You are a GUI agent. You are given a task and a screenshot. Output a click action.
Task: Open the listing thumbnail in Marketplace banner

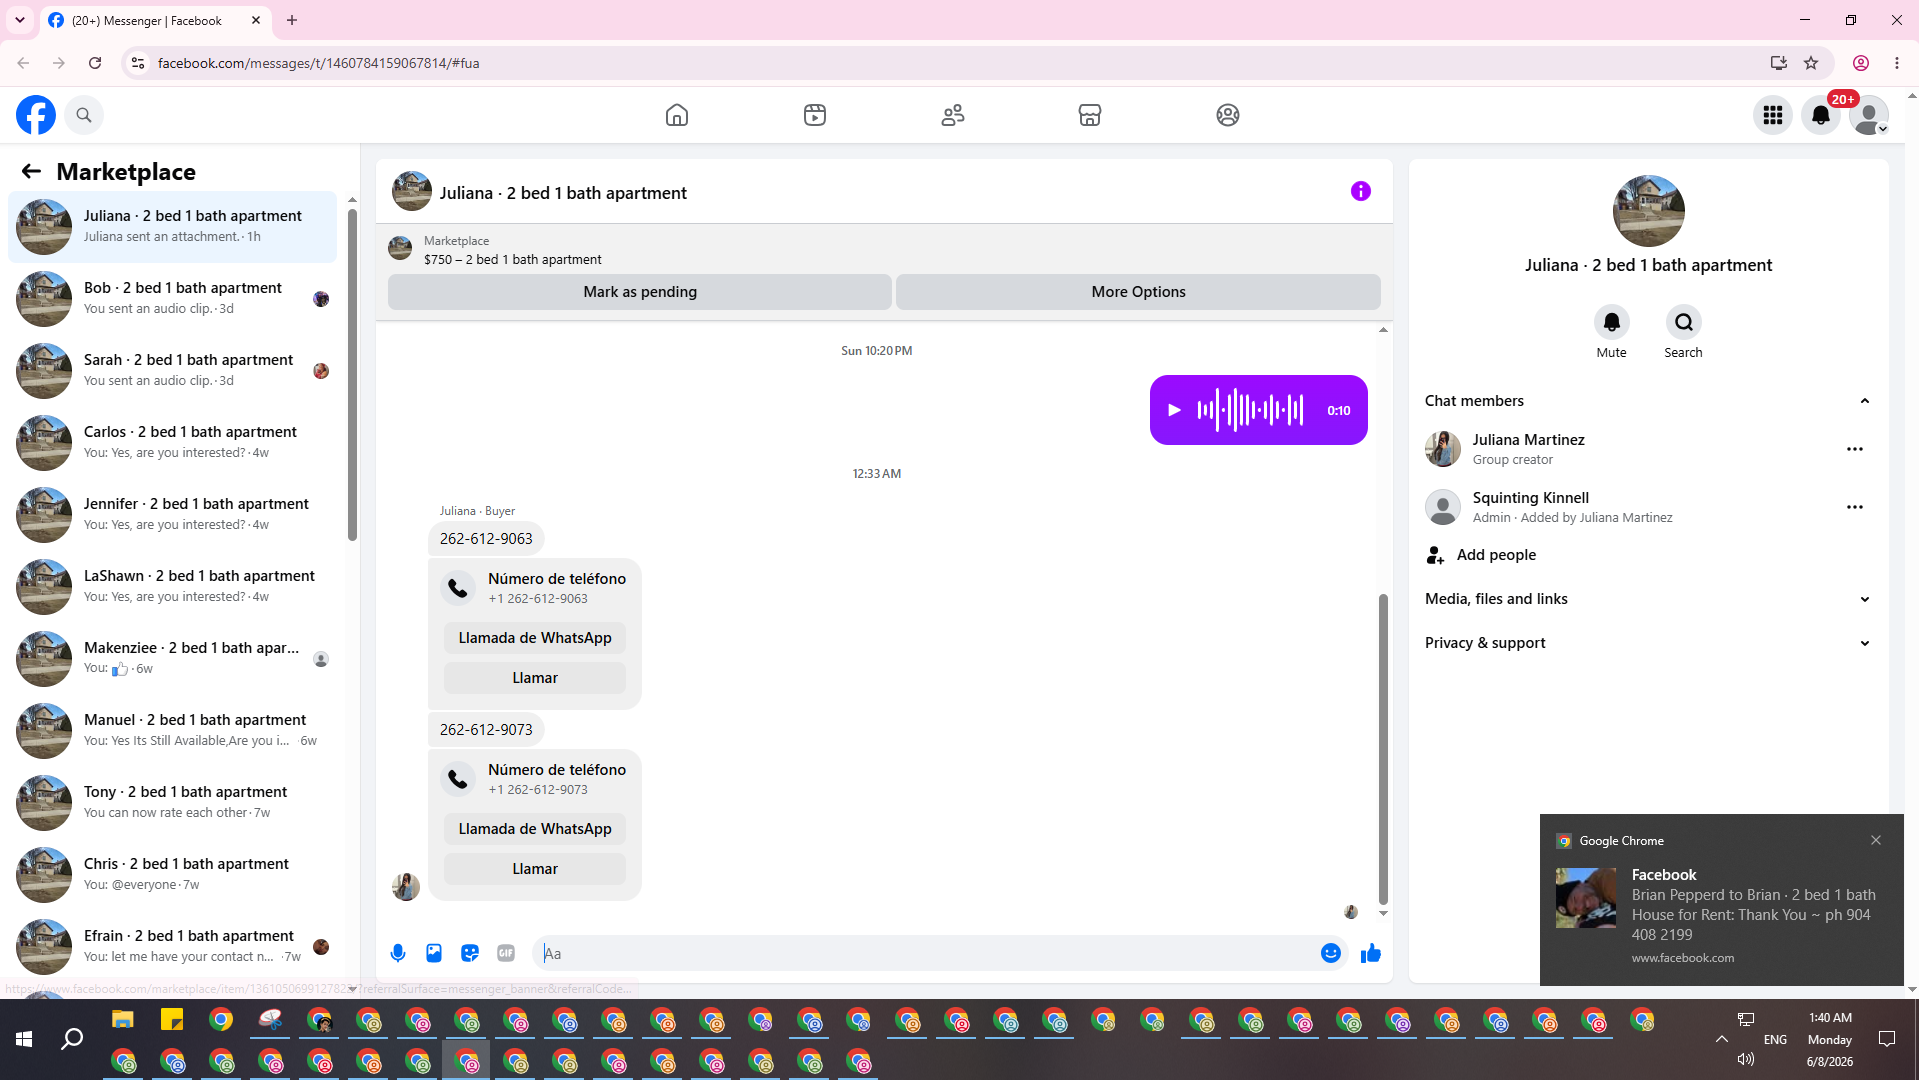tap(400, 248)
